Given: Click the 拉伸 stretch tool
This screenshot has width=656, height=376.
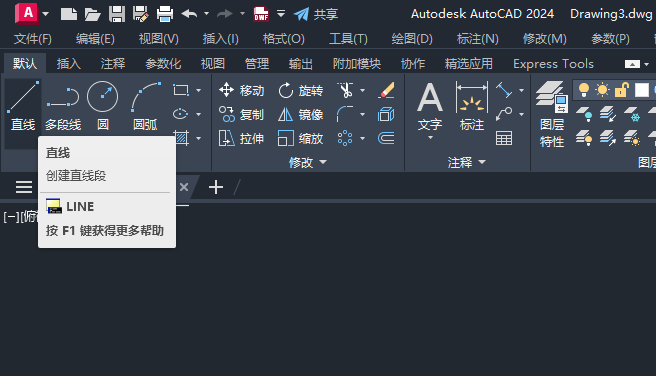Looking at the screenshot, I should [x=242, y=138].
